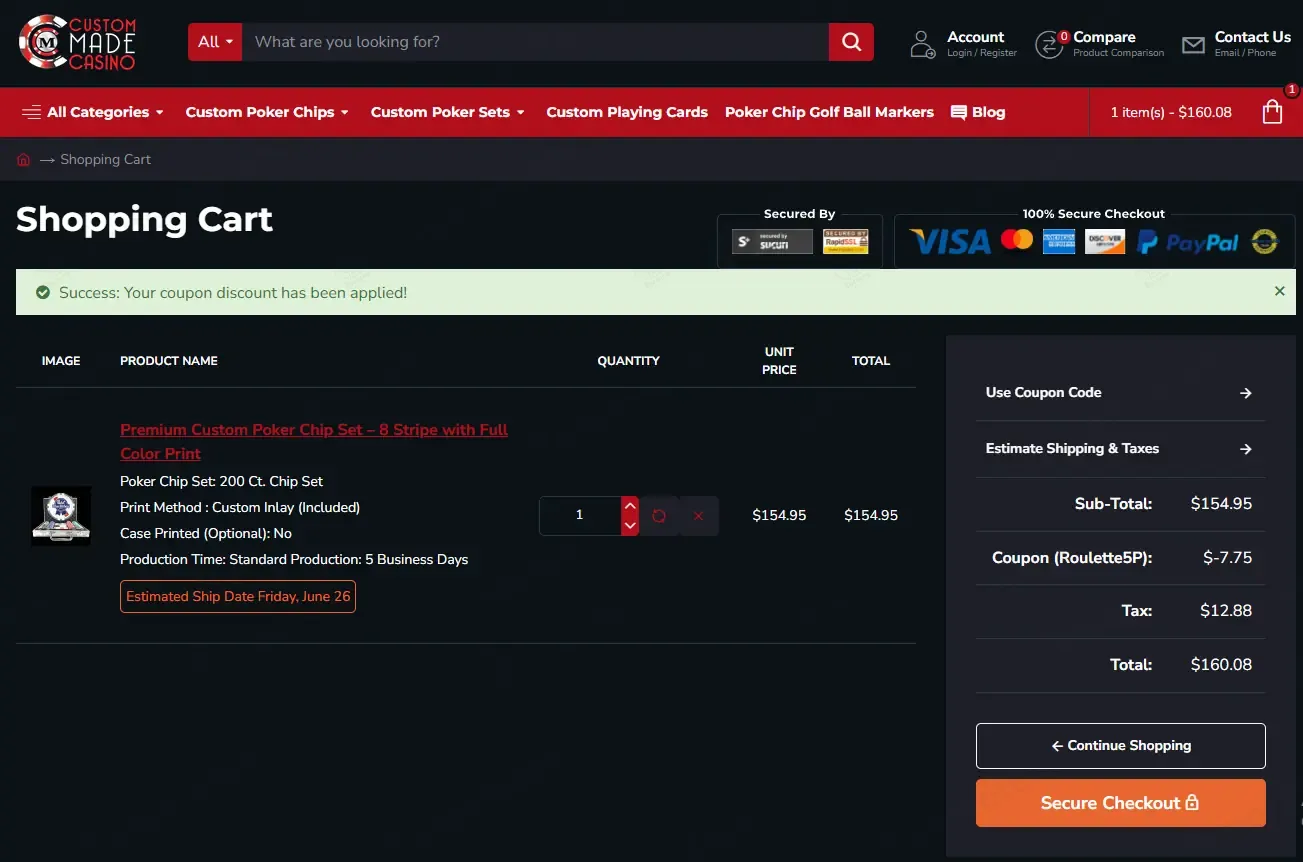Expand the Use Coupon Code section

1120,393
